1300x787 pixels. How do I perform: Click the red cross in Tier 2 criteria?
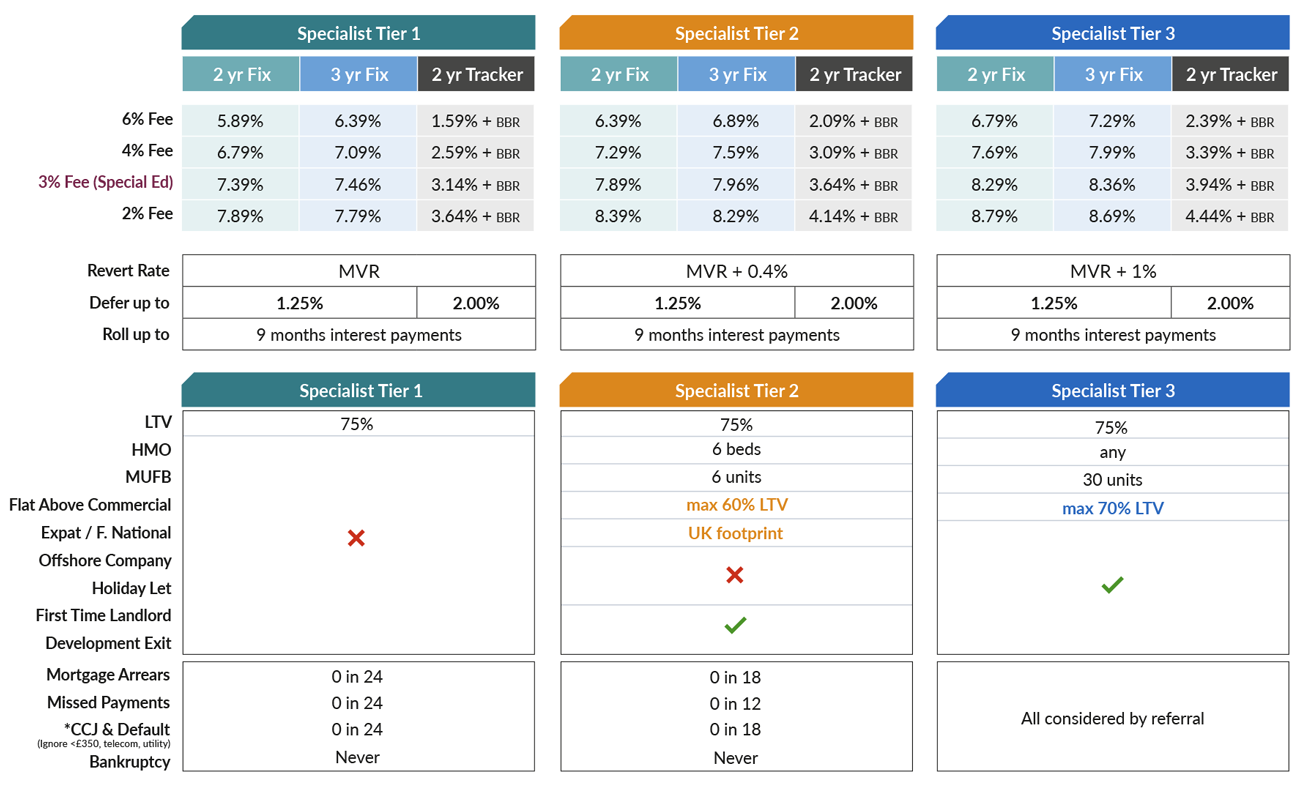(735, 575)
